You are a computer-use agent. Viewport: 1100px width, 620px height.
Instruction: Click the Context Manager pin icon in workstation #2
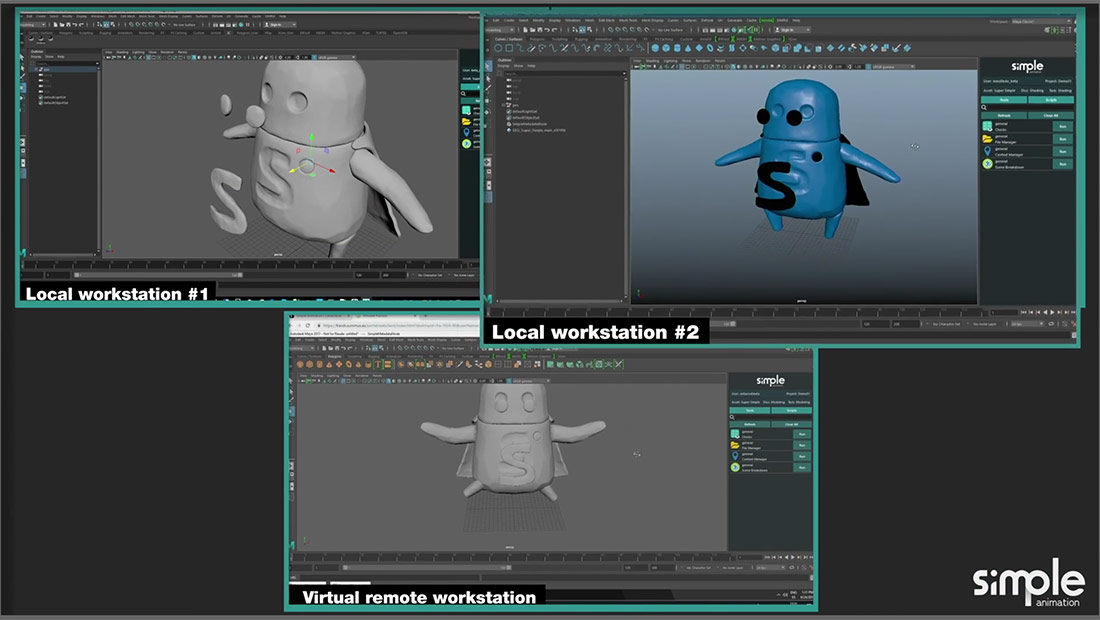pyautogui.click(x=987, y=152)
